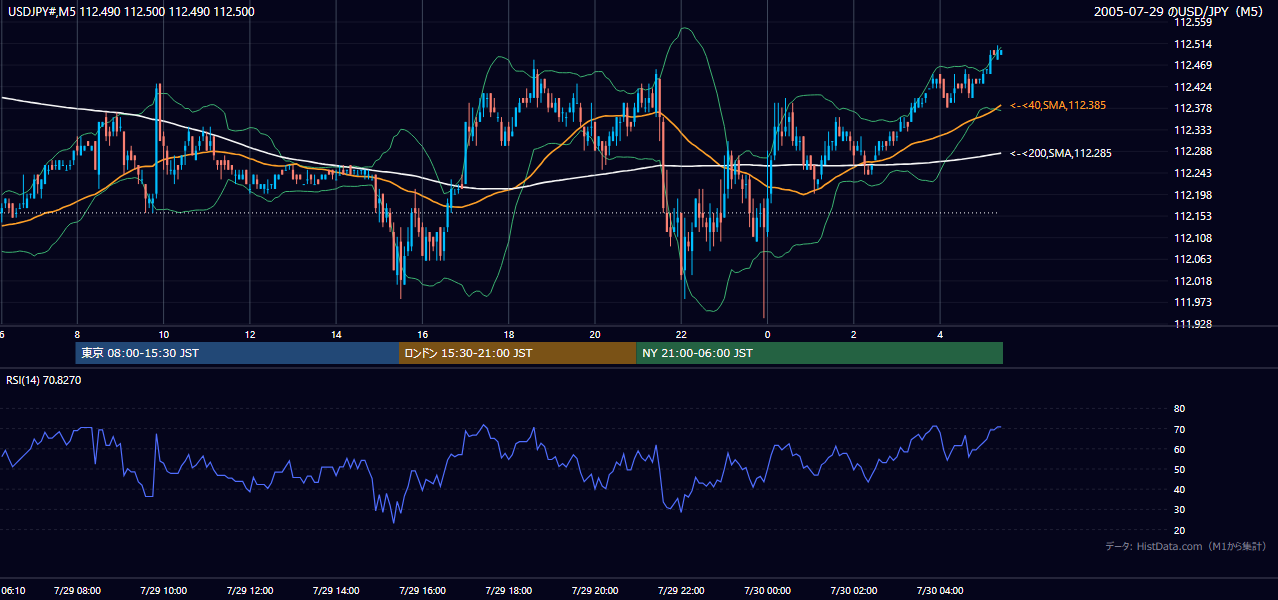Click the 7/30 02:00 time axis label
Viewport: 1278px width, 600px height.
pos(854,591)
